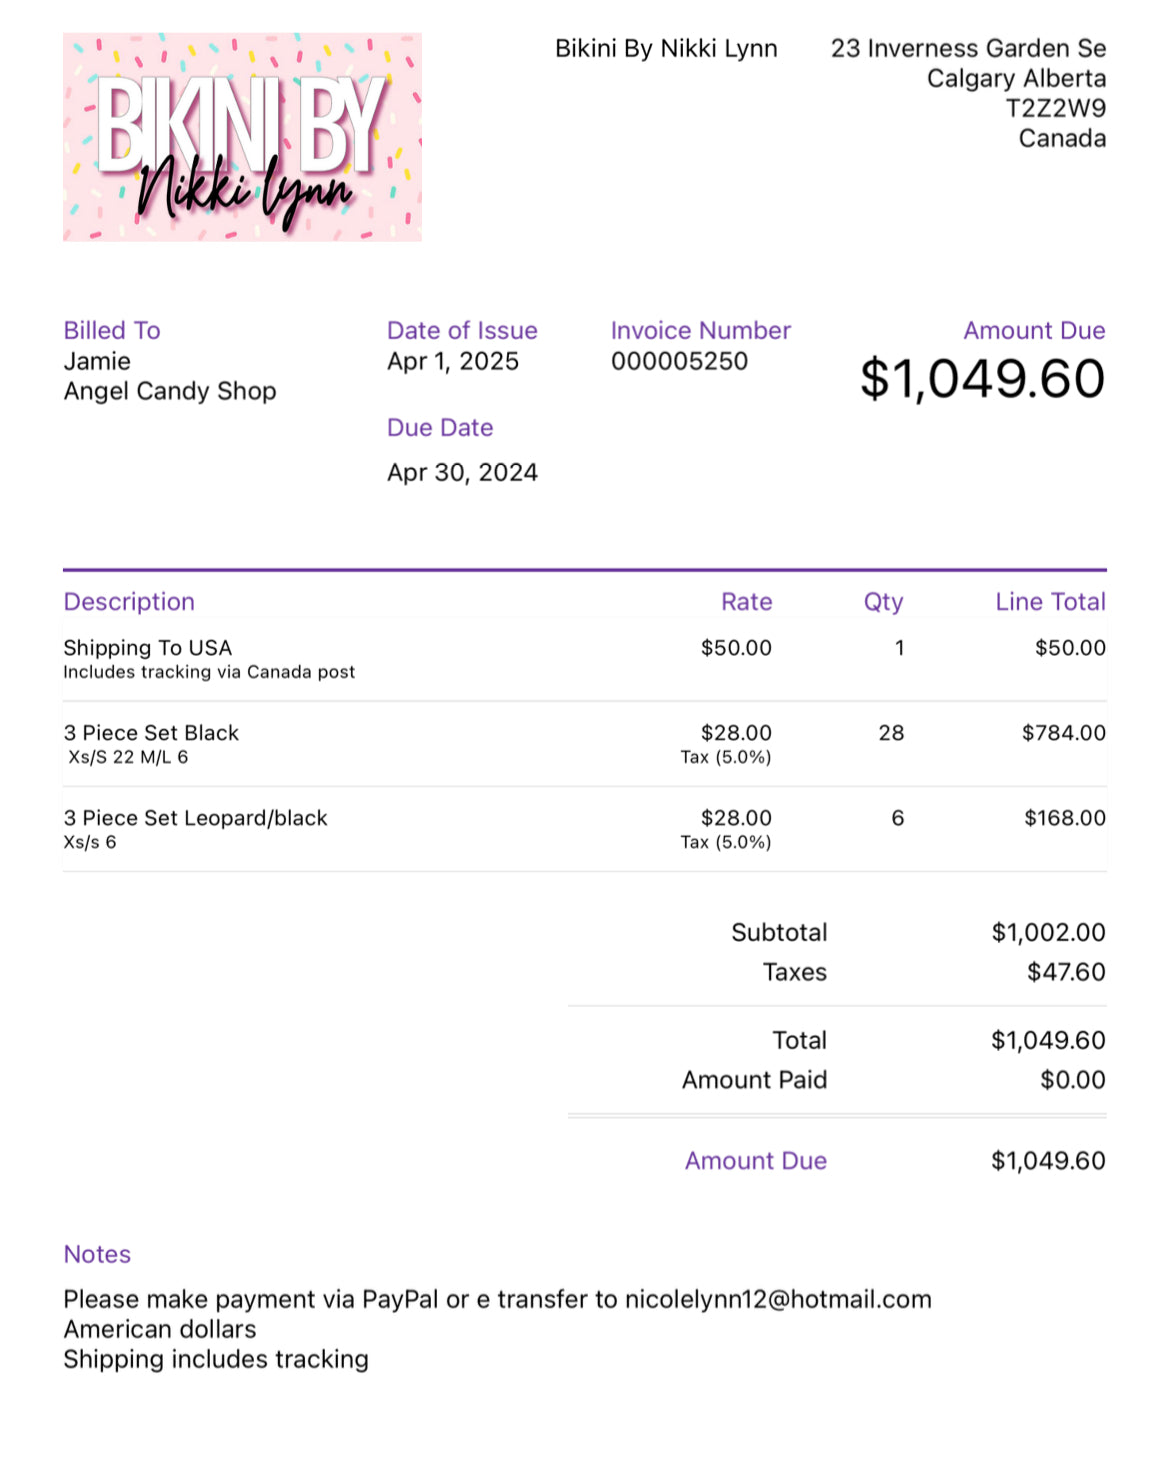Click the $47.60 taxes value

[1066, 972]
